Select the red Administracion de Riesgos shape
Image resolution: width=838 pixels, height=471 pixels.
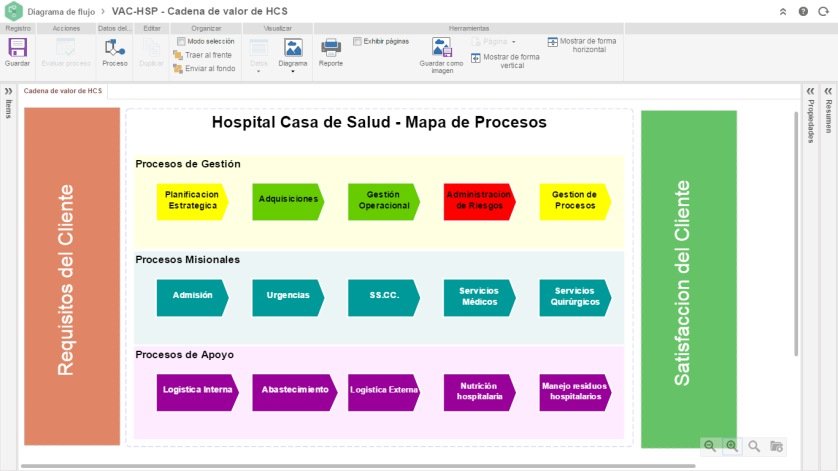click(479, 202)
